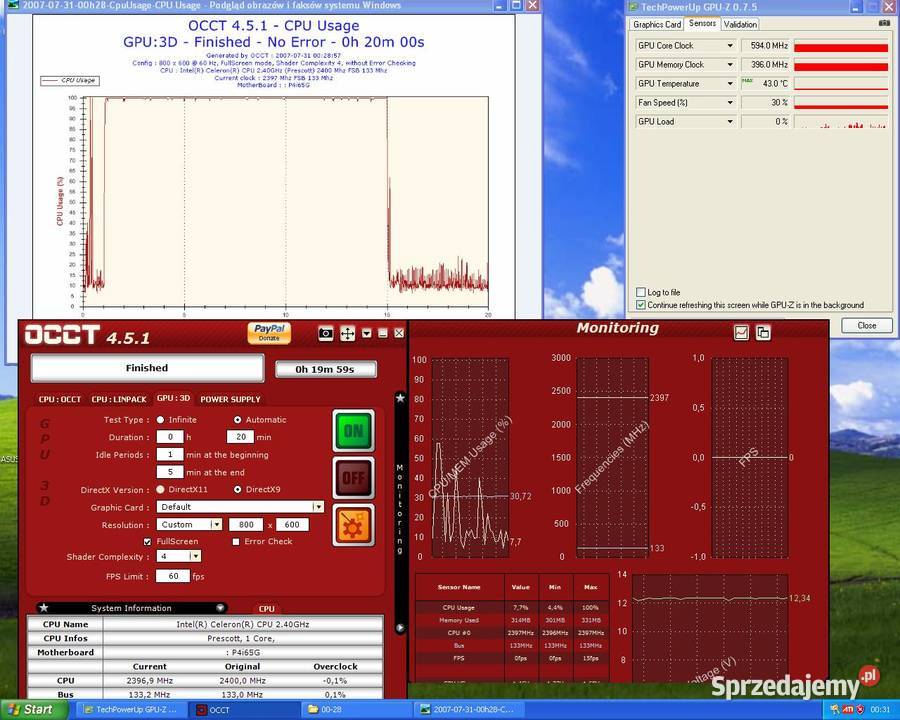Open the orange gear test settings icon
Viewport: 900px width, 720px height.
[x=354, y=525]
